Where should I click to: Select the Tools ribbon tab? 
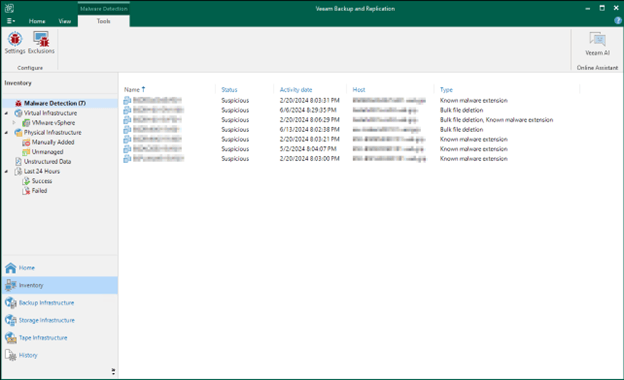103,21
